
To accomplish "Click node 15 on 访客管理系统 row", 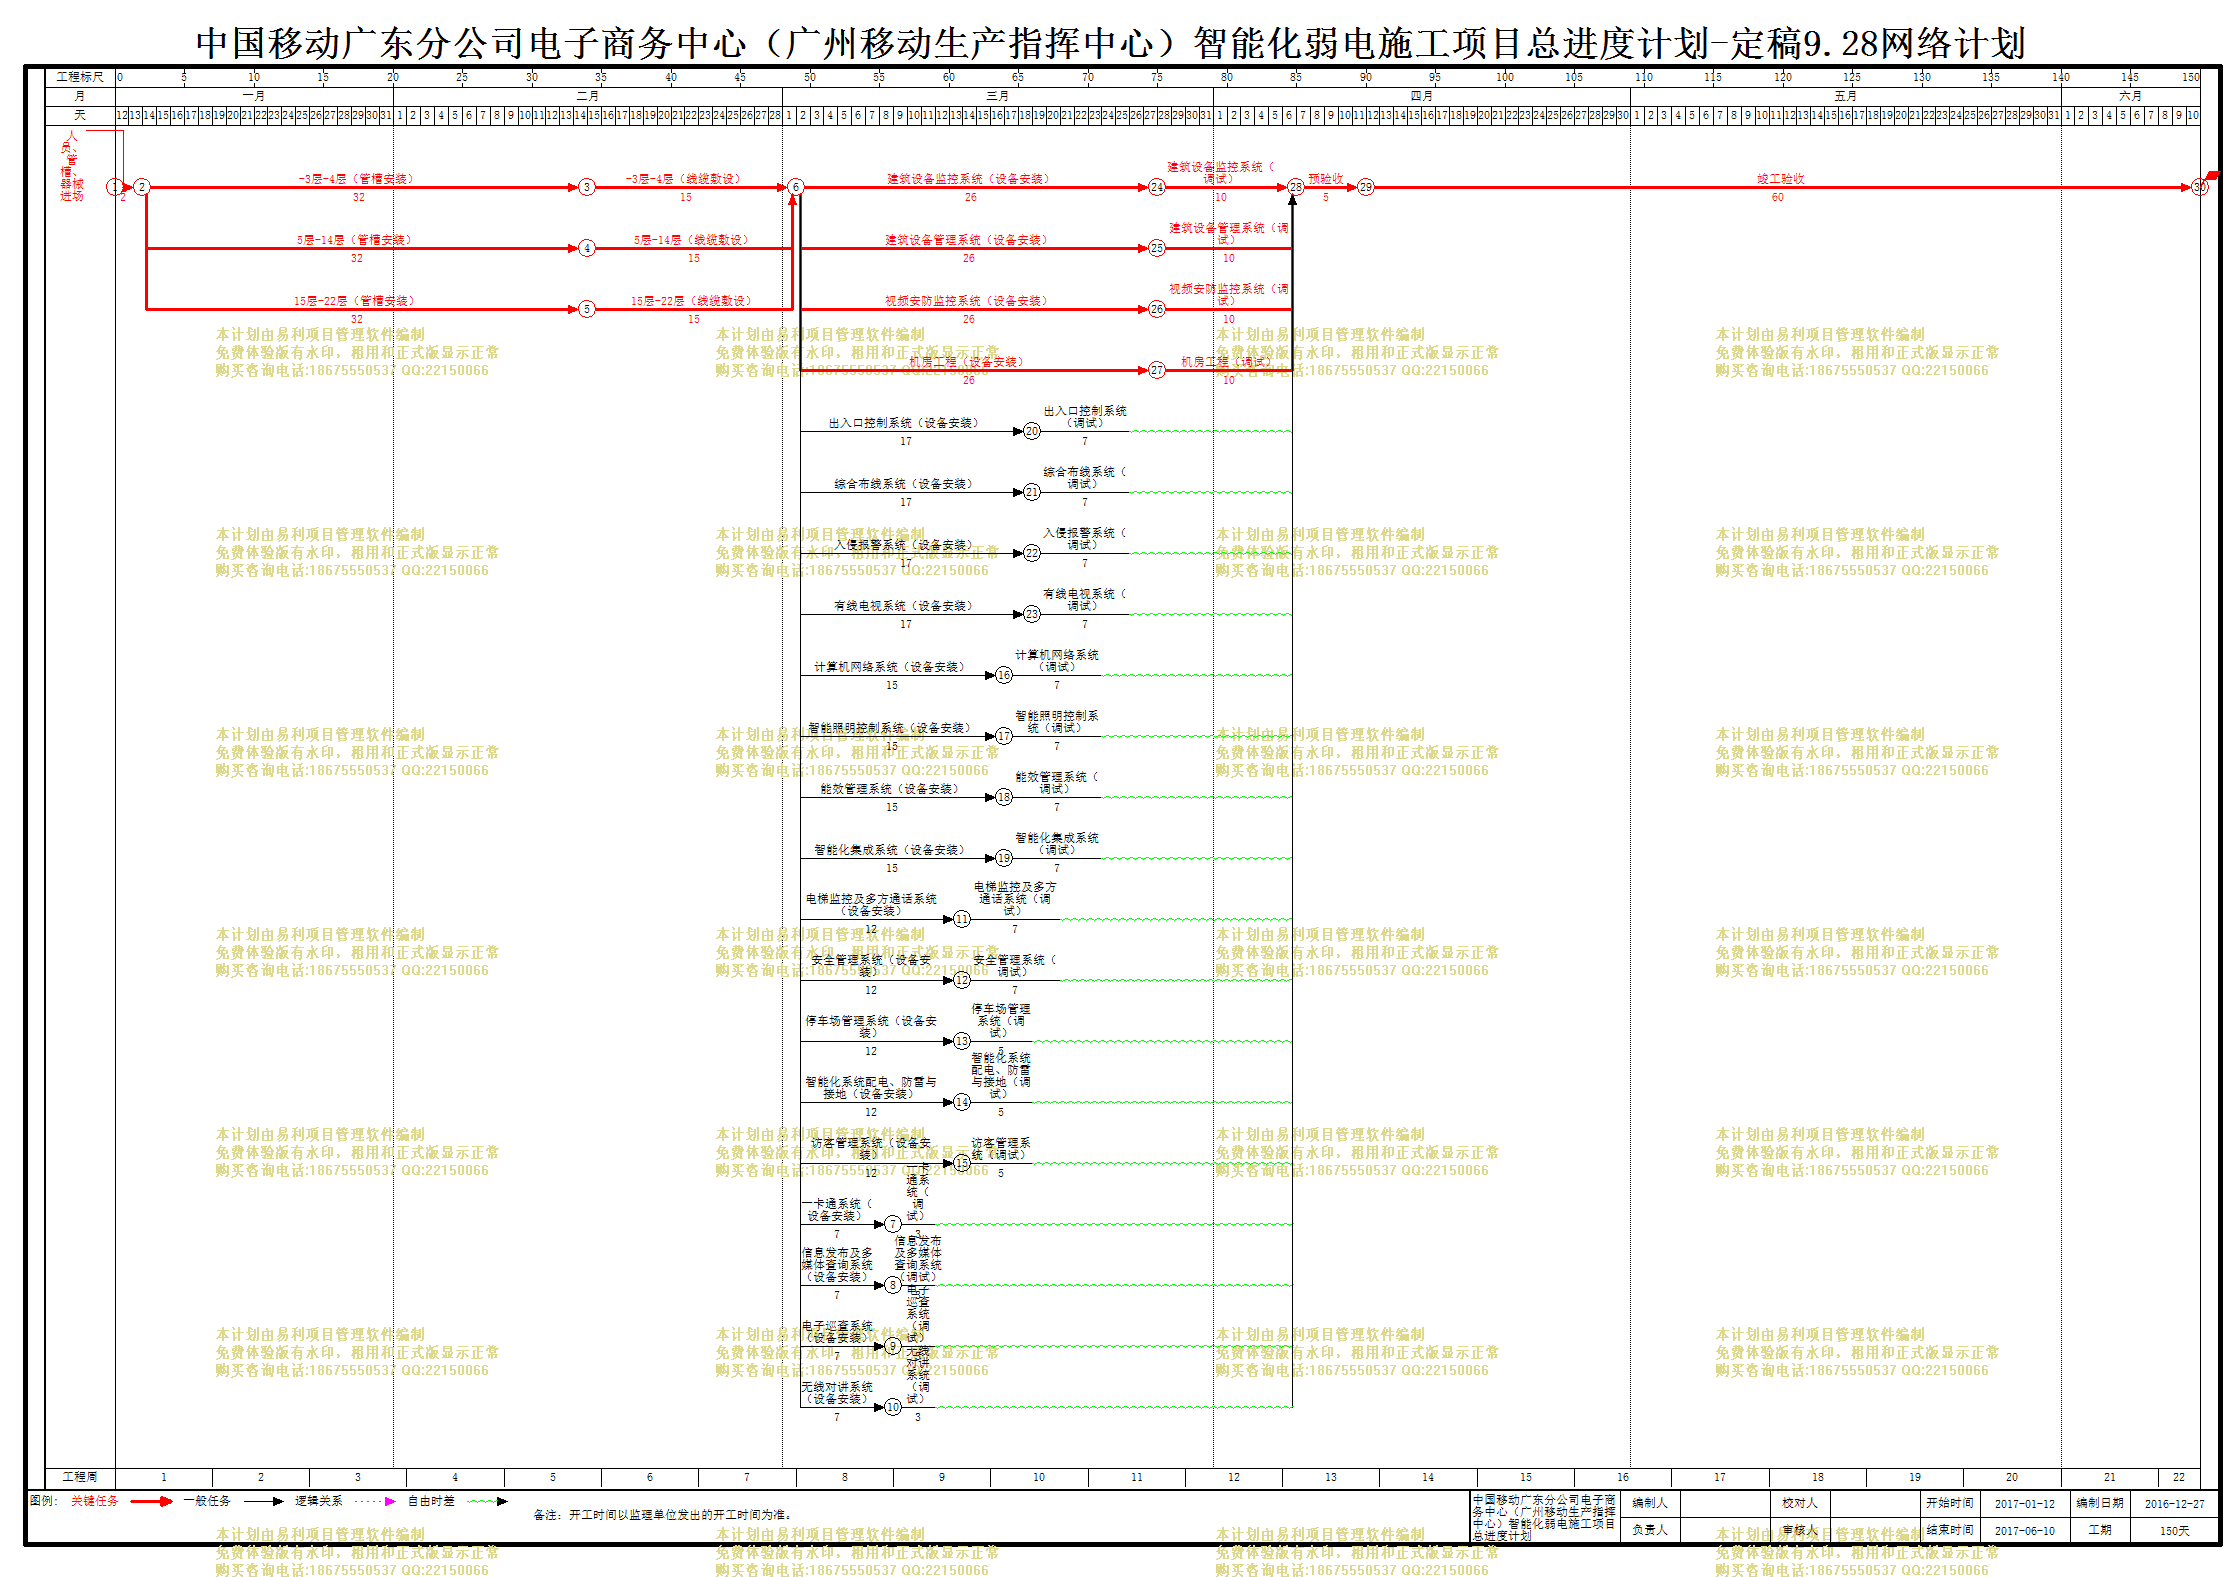I will tap(962, 1163).
